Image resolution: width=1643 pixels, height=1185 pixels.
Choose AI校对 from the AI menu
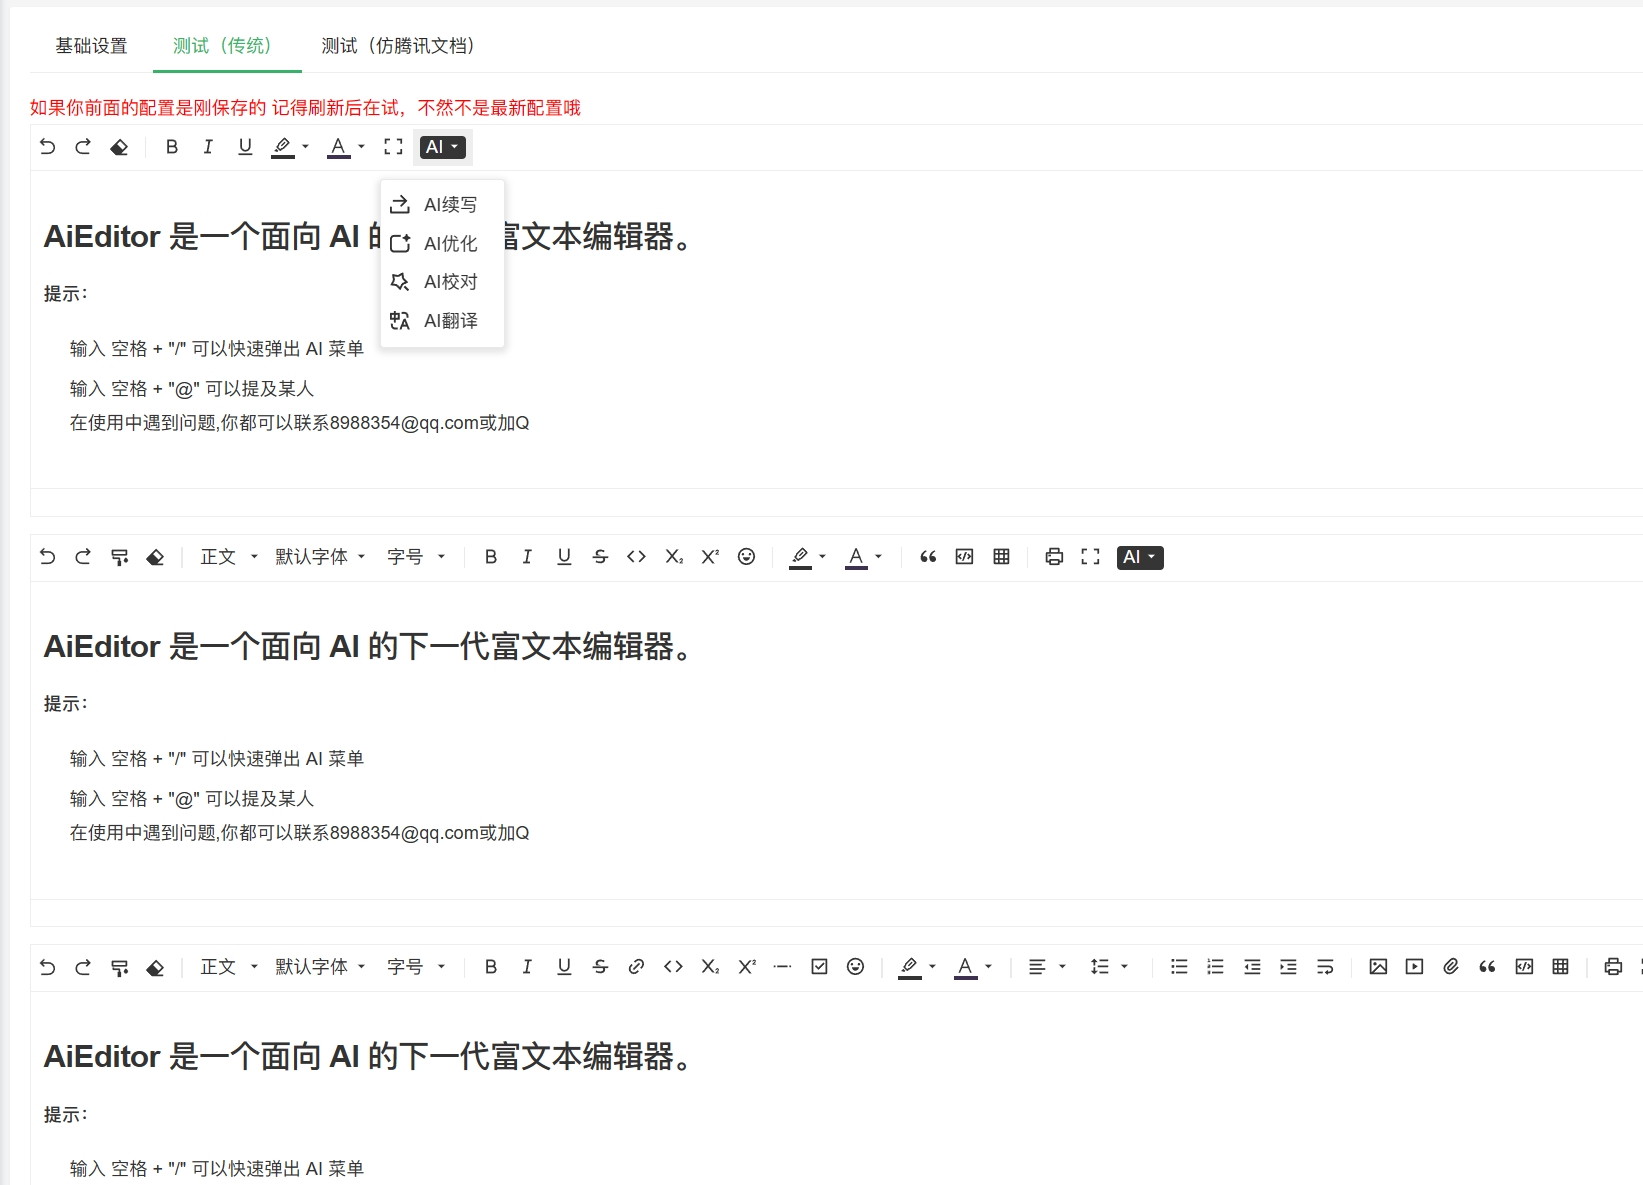[x=443, y=282]
